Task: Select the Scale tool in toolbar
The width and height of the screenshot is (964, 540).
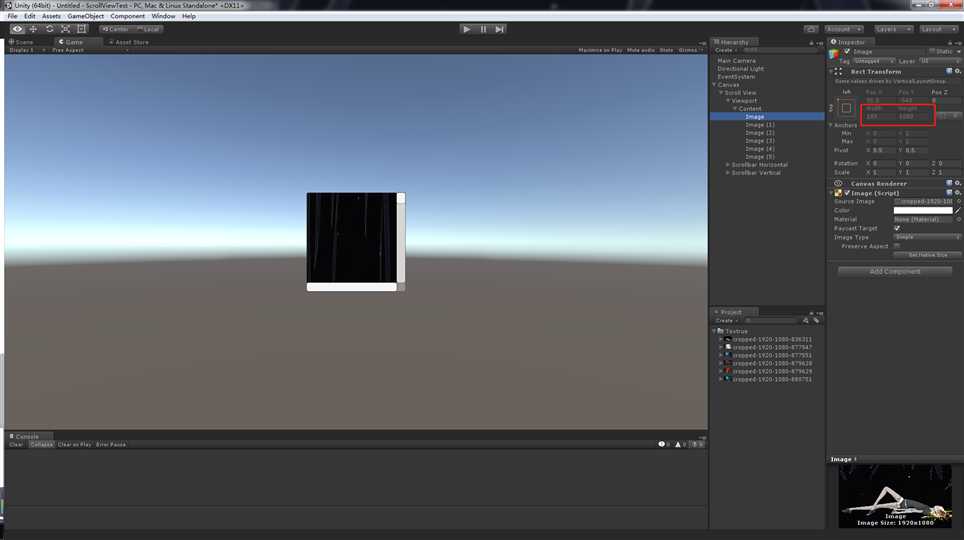Action: click(65, 29)
